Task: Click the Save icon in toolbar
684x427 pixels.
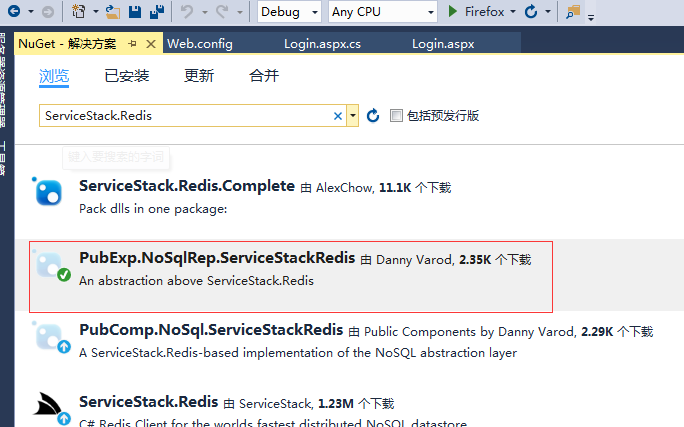Action: coord(135,12)
